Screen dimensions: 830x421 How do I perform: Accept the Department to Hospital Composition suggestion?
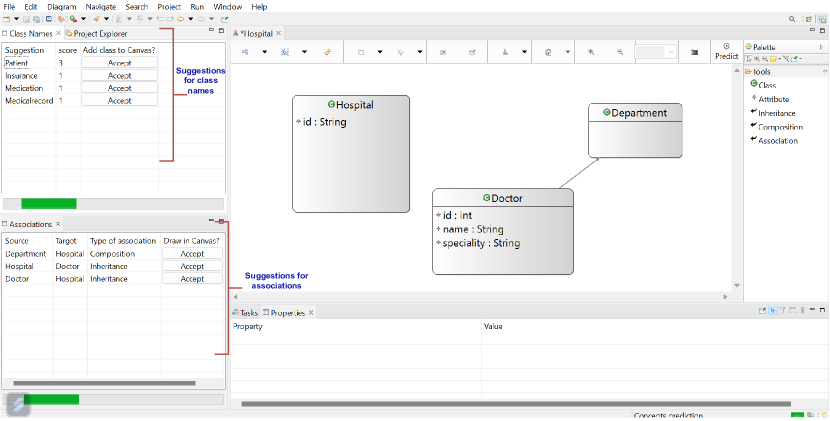(192, 254)
